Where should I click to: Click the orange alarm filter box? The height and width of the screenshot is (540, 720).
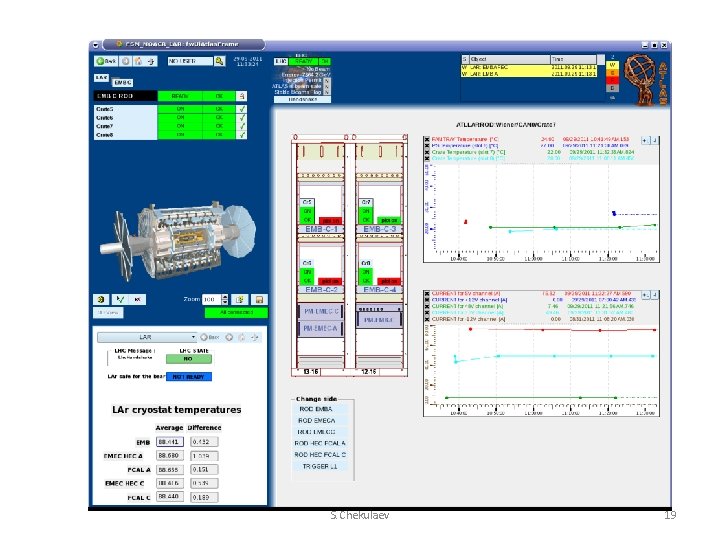(x=613, y=73)
